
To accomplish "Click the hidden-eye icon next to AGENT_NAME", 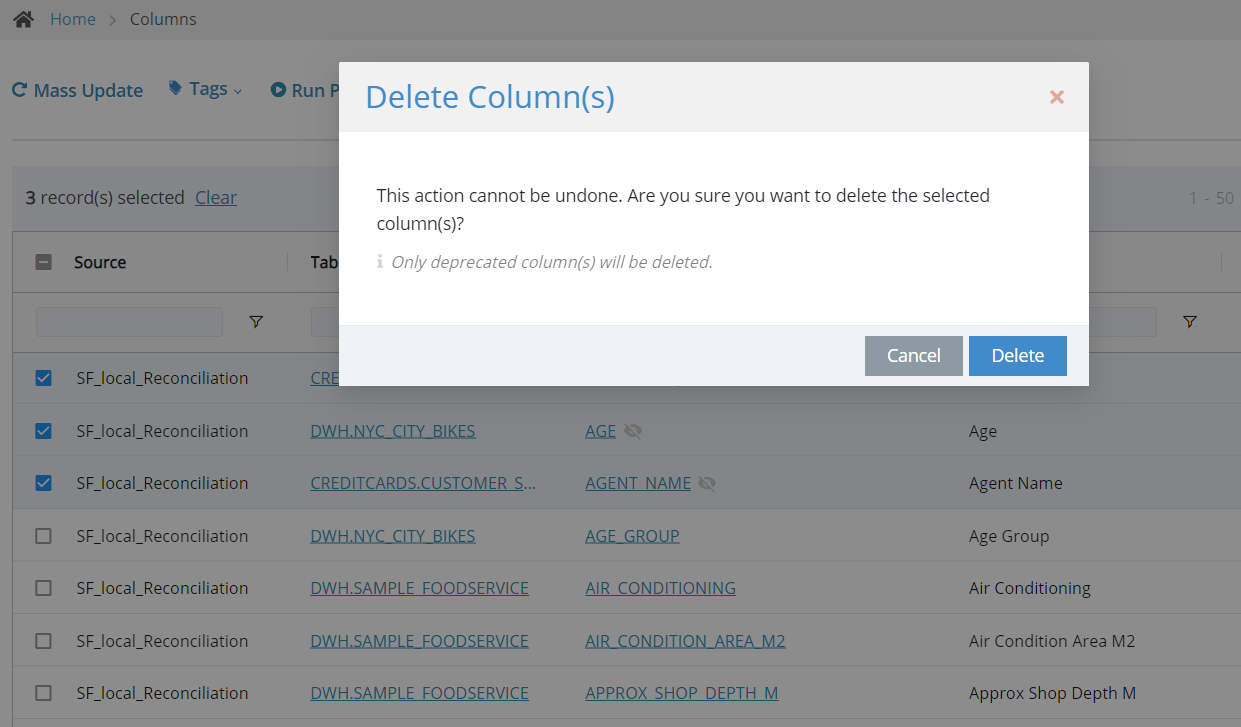I will 707,483.
